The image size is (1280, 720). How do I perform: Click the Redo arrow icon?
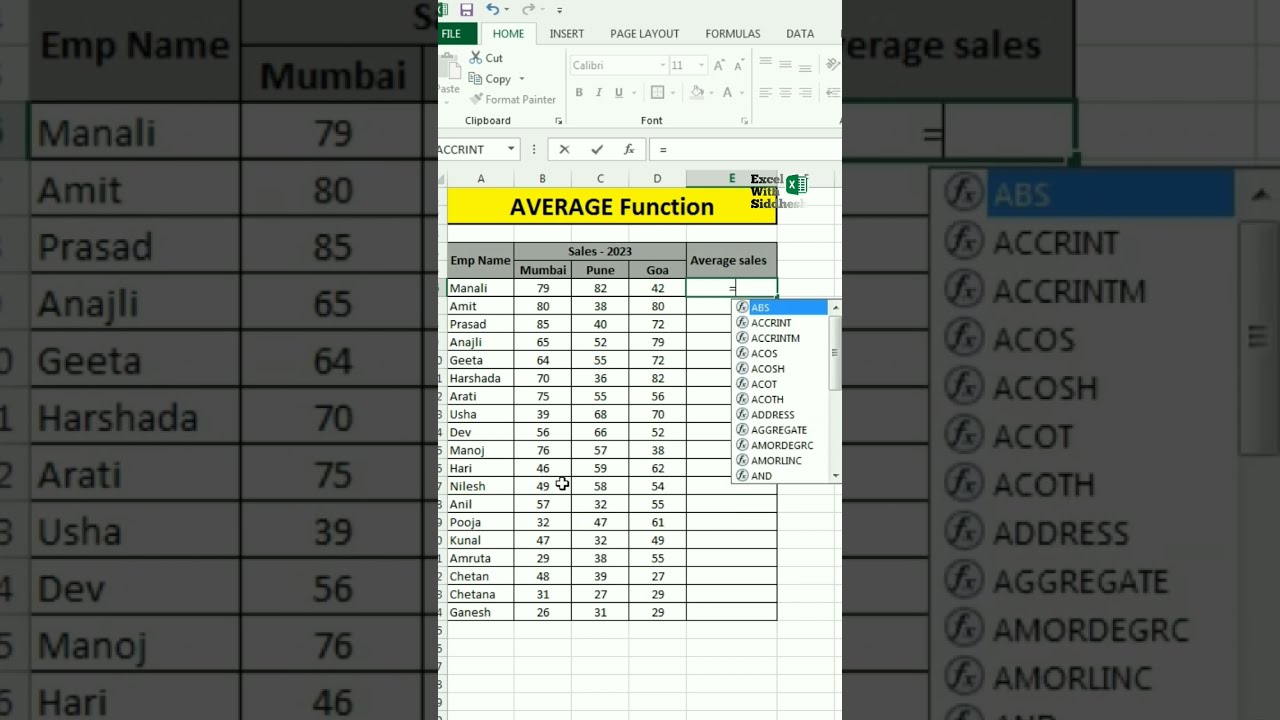pyautogui.click(x=527, y=10)
